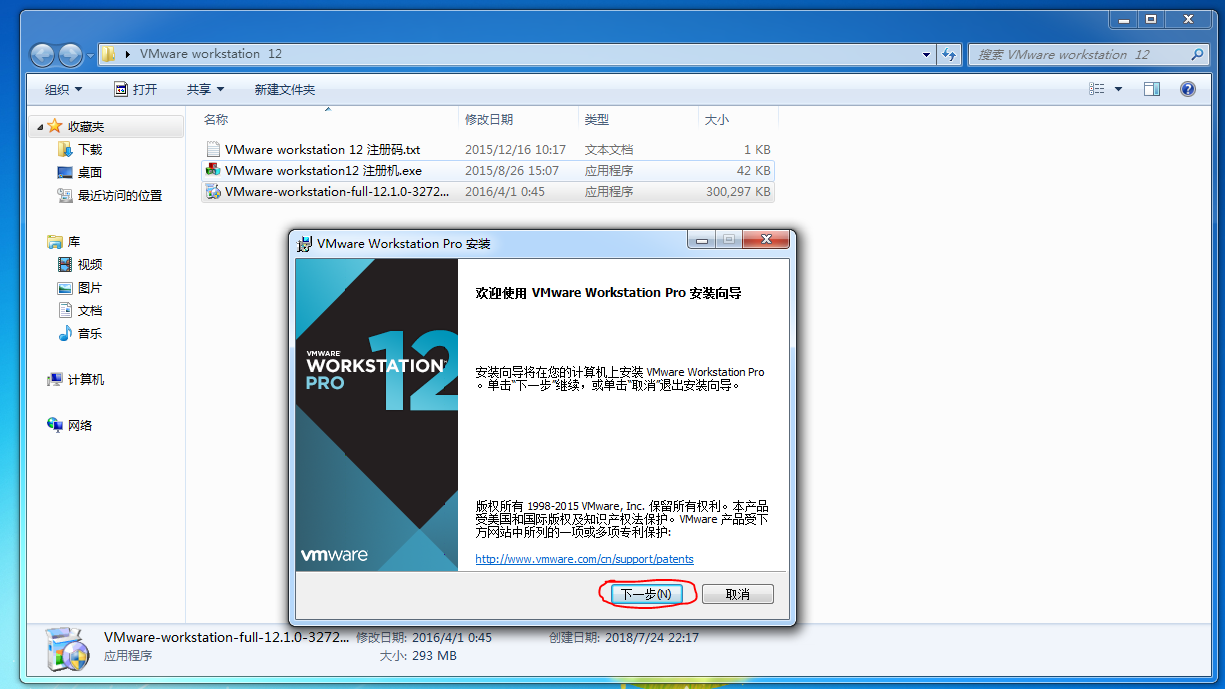Select 计算机 in the navigation pane
1225x689 pixels.
click(x=86, y=380)
